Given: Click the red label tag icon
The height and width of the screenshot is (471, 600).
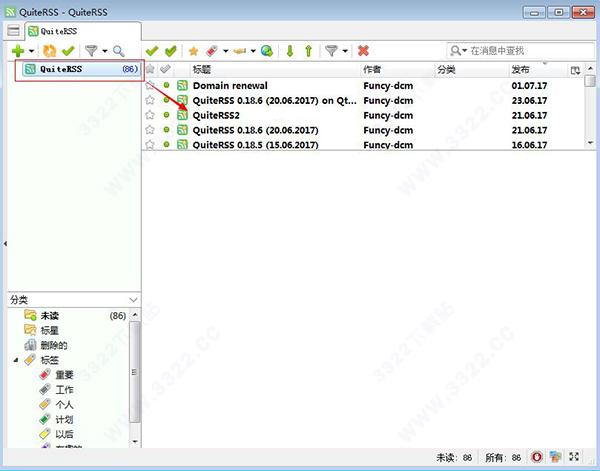Looking at the screenshot, I should click(x=212, y=51).
